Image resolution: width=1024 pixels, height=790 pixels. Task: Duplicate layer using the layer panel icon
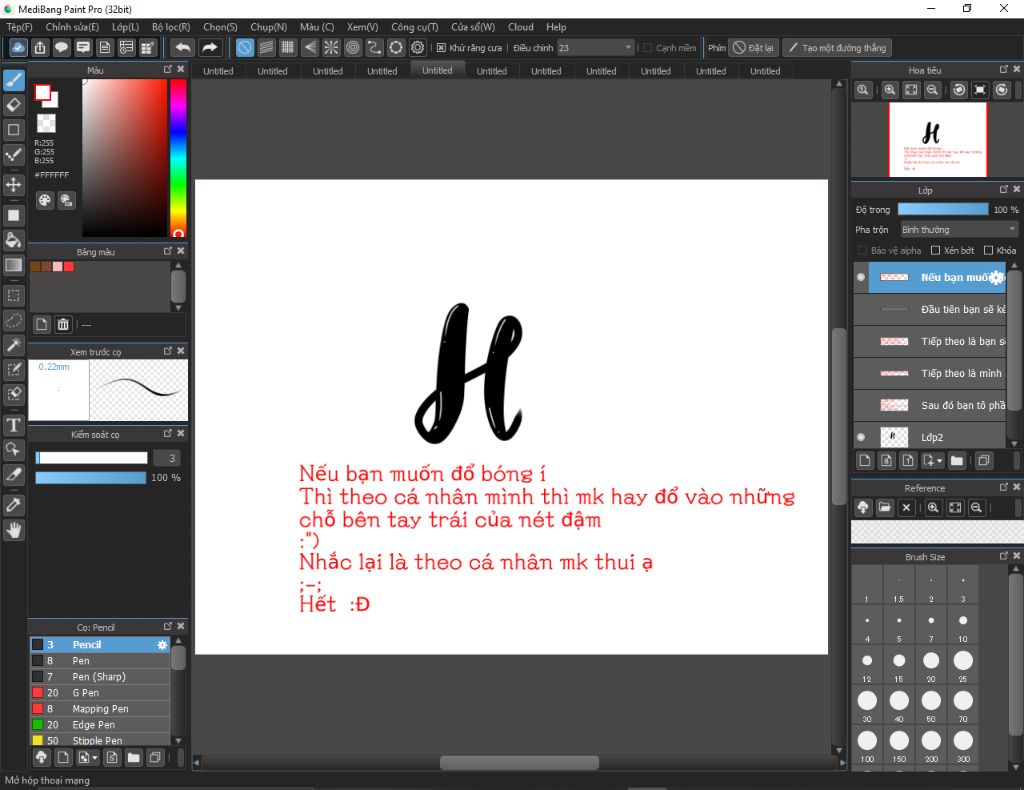[x=984, y=461]
